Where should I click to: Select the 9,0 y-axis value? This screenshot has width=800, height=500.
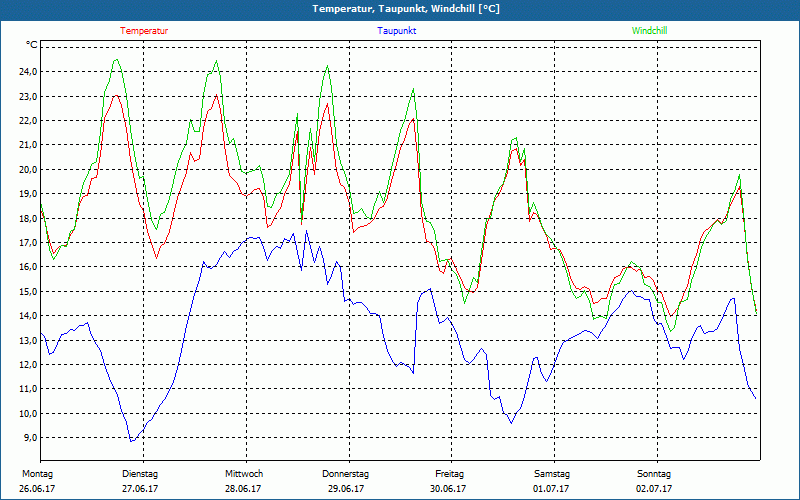[x=30, y=438]
